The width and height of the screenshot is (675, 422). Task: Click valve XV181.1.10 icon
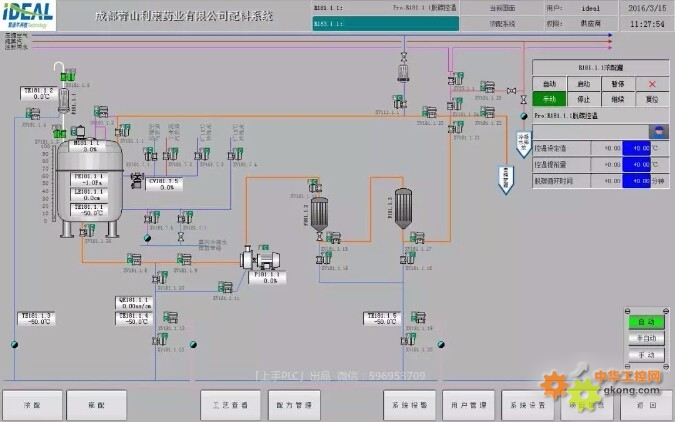(x=160, y=278)
